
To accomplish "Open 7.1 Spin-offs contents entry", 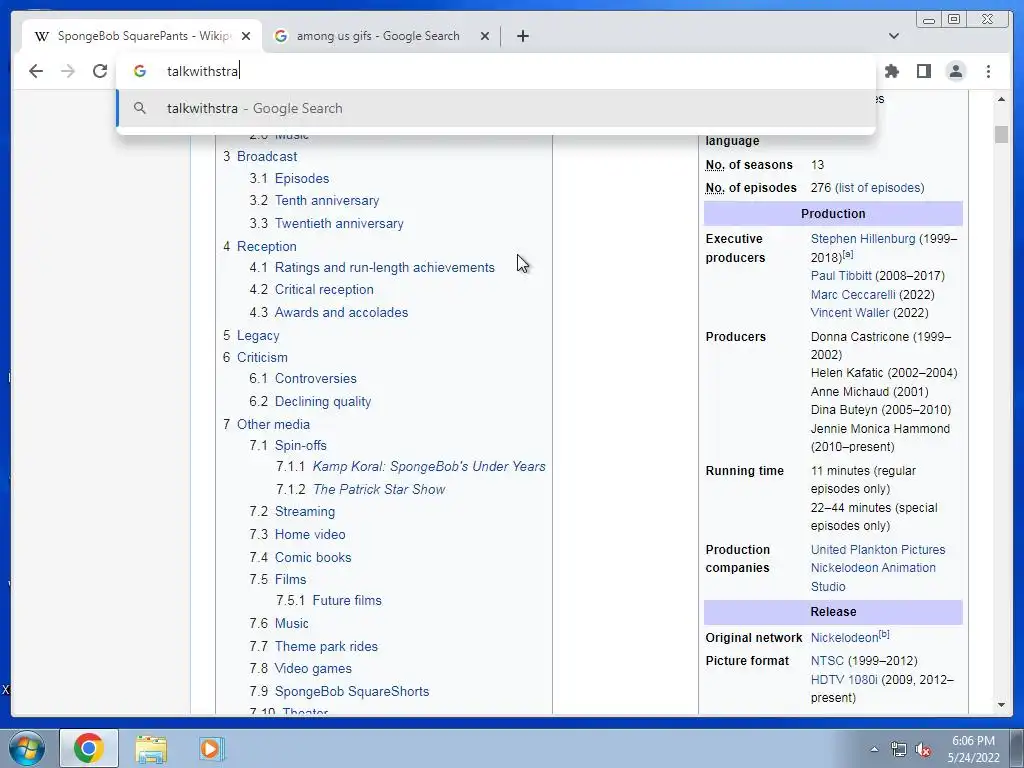I will tap(300, 445).
